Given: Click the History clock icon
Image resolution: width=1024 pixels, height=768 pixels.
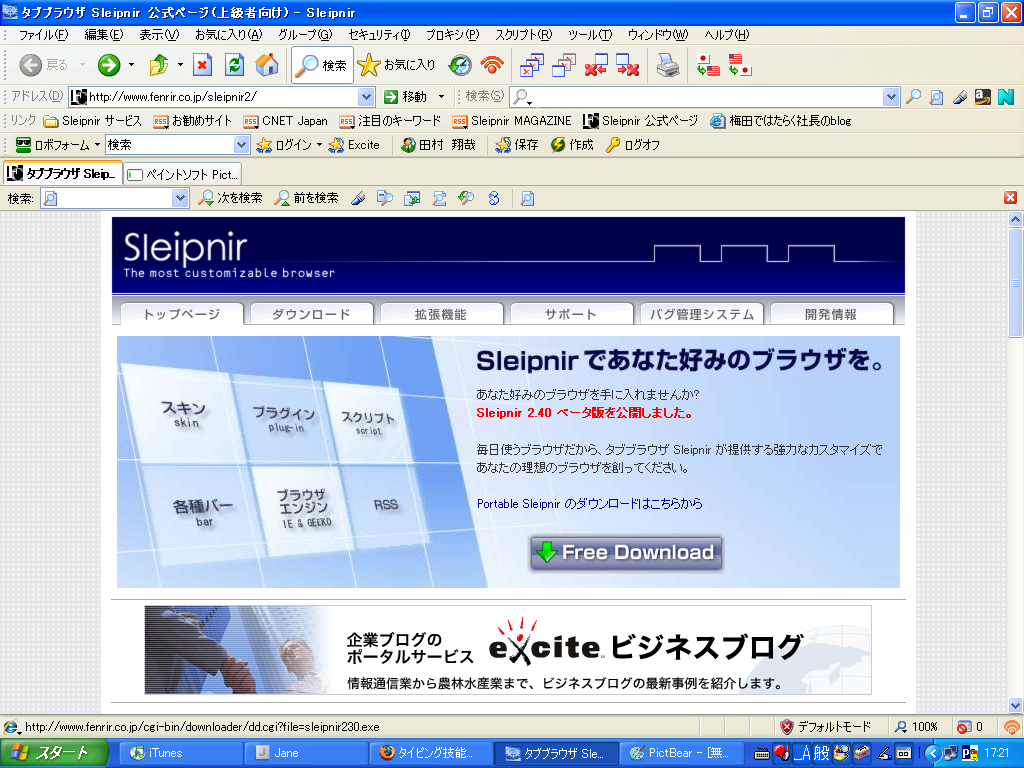Looking at the screenshot, I should (460, 65).
